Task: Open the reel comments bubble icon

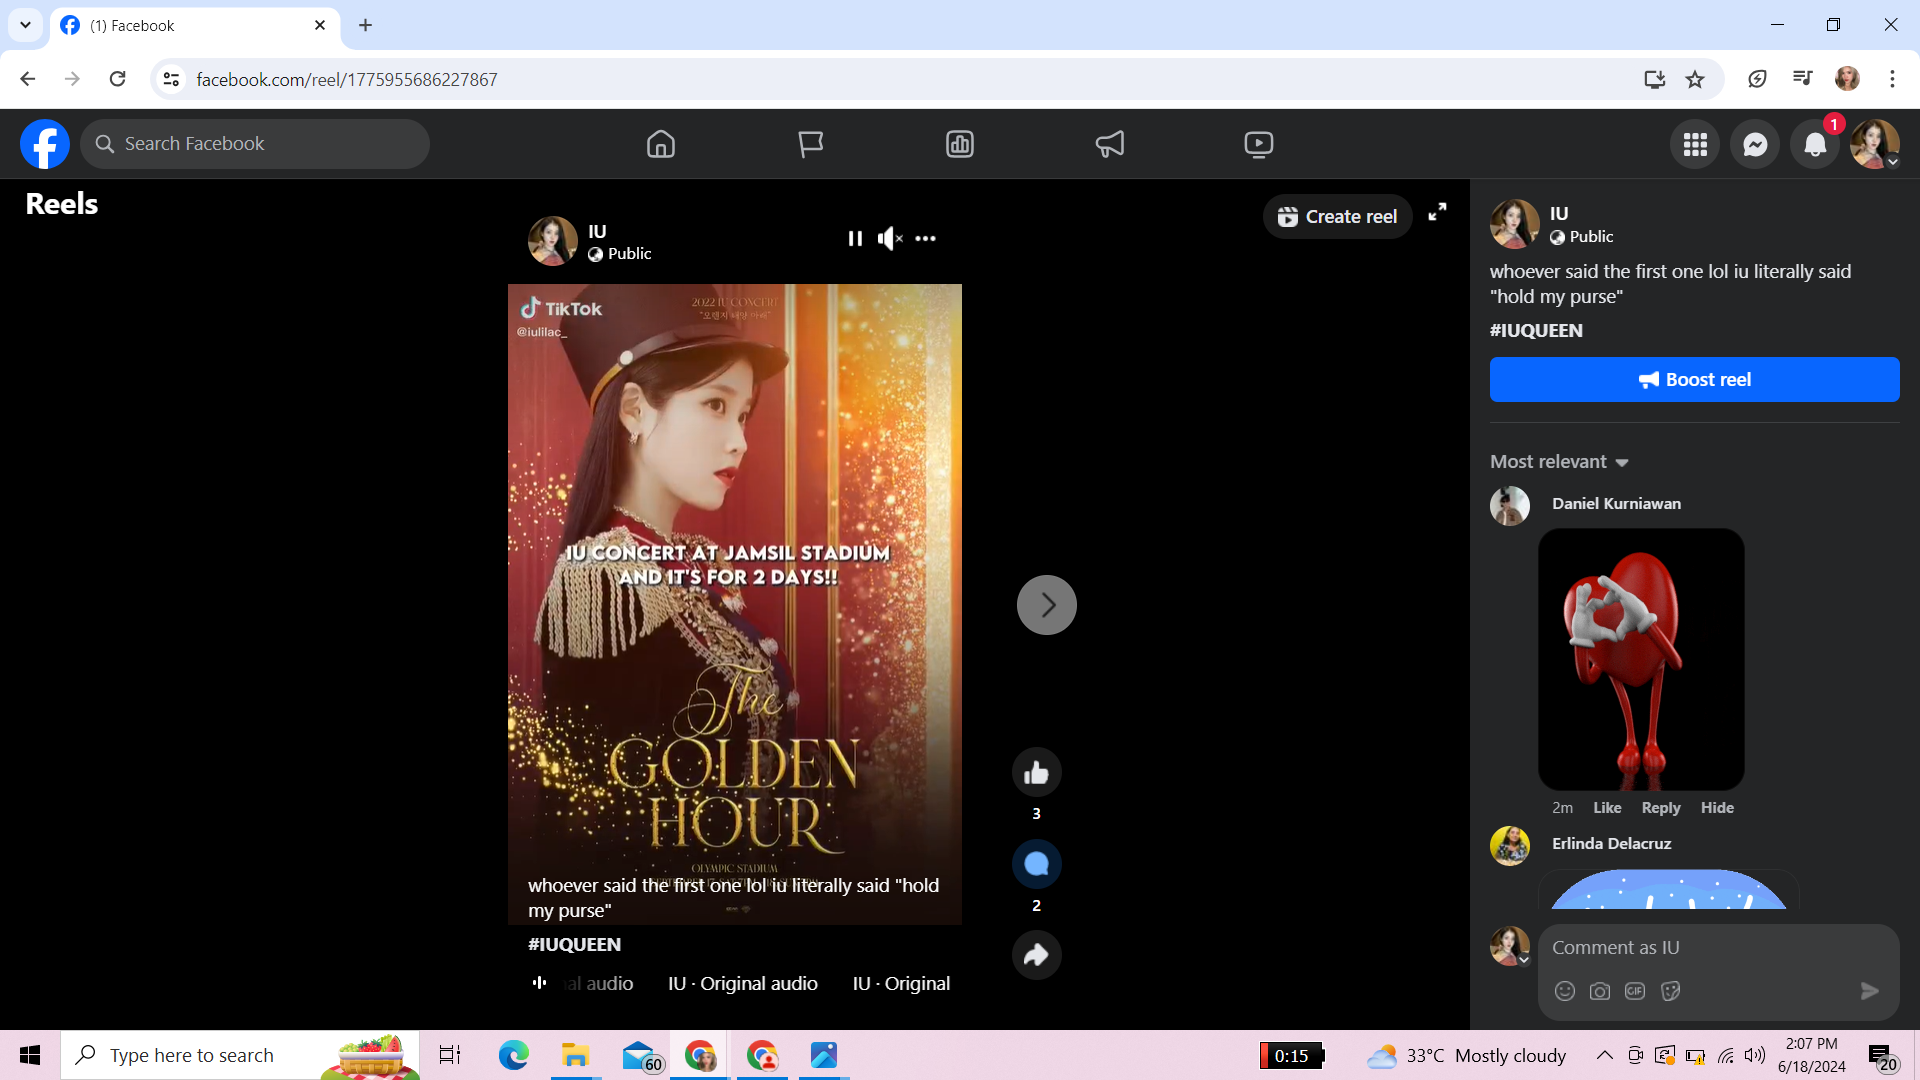Action: coord(1036,864)
